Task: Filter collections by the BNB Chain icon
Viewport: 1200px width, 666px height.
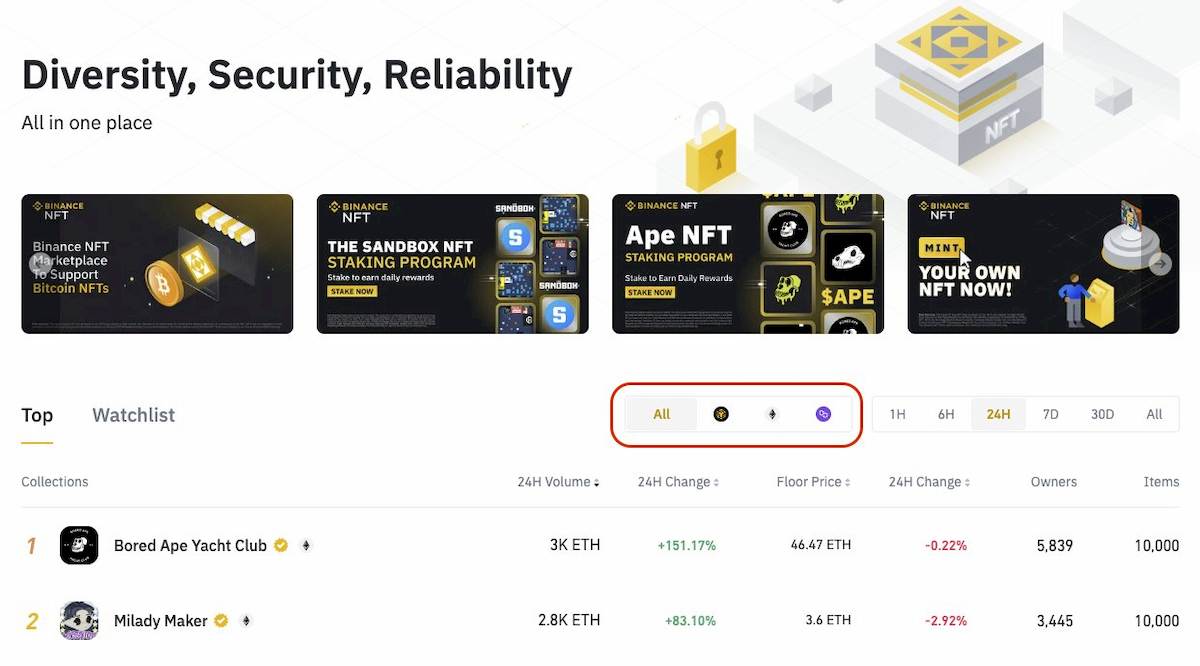Action: [x=720, y=413]
